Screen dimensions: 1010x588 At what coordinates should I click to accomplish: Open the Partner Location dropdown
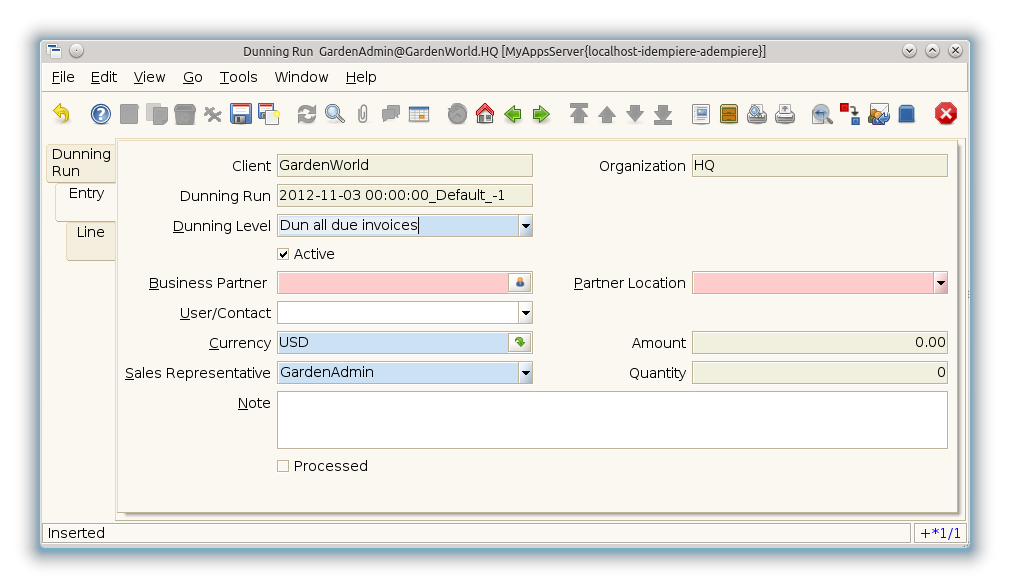[940, 284]
